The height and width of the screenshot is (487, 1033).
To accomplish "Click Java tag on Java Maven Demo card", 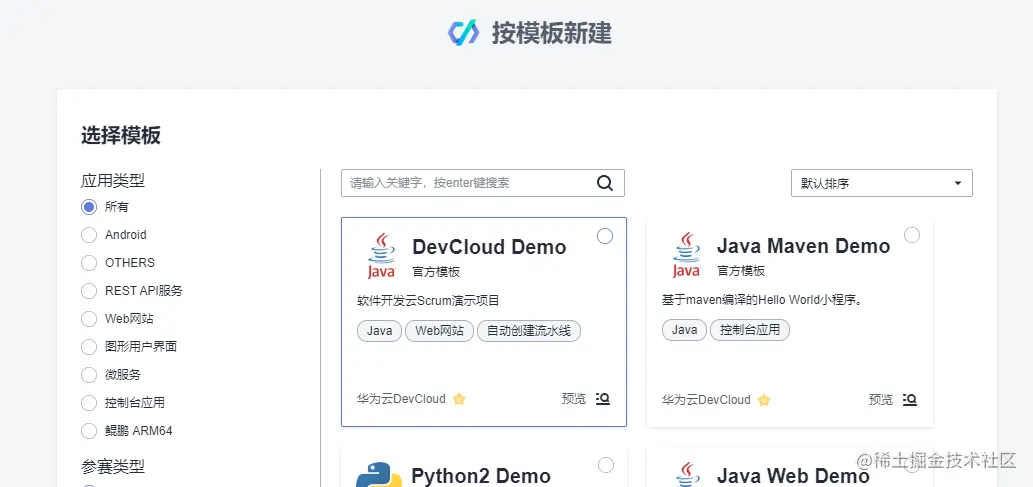I will (684, 329).
